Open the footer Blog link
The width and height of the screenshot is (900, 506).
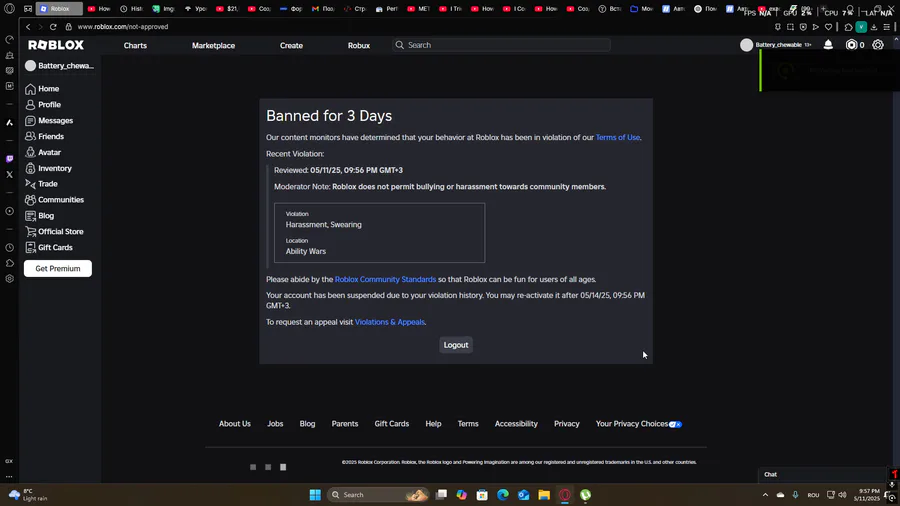(x=307, y=423)
